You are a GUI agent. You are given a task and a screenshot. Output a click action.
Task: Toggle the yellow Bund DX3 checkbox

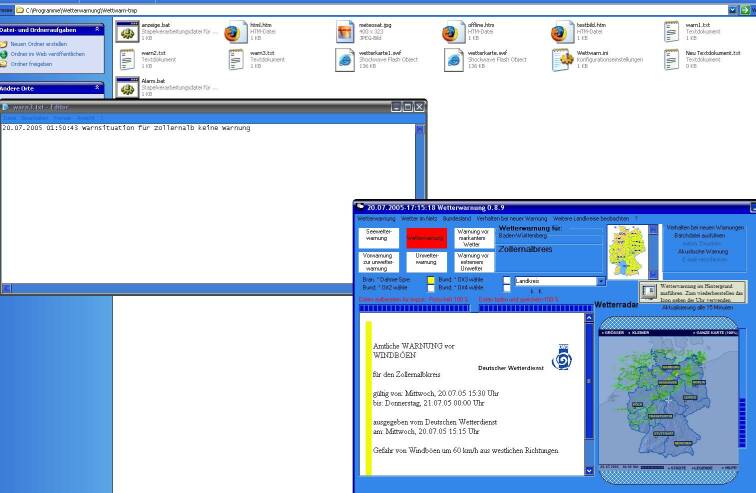click(431, 281)
